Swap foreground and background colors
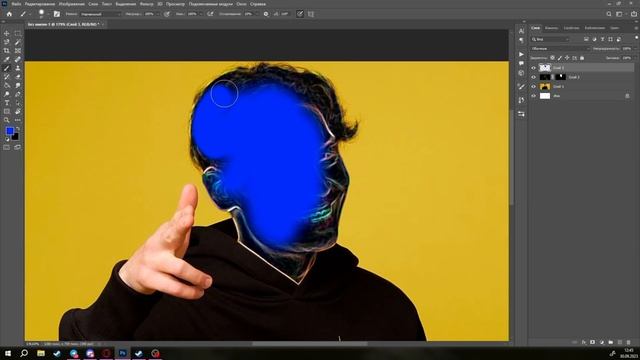 point(17,129)
